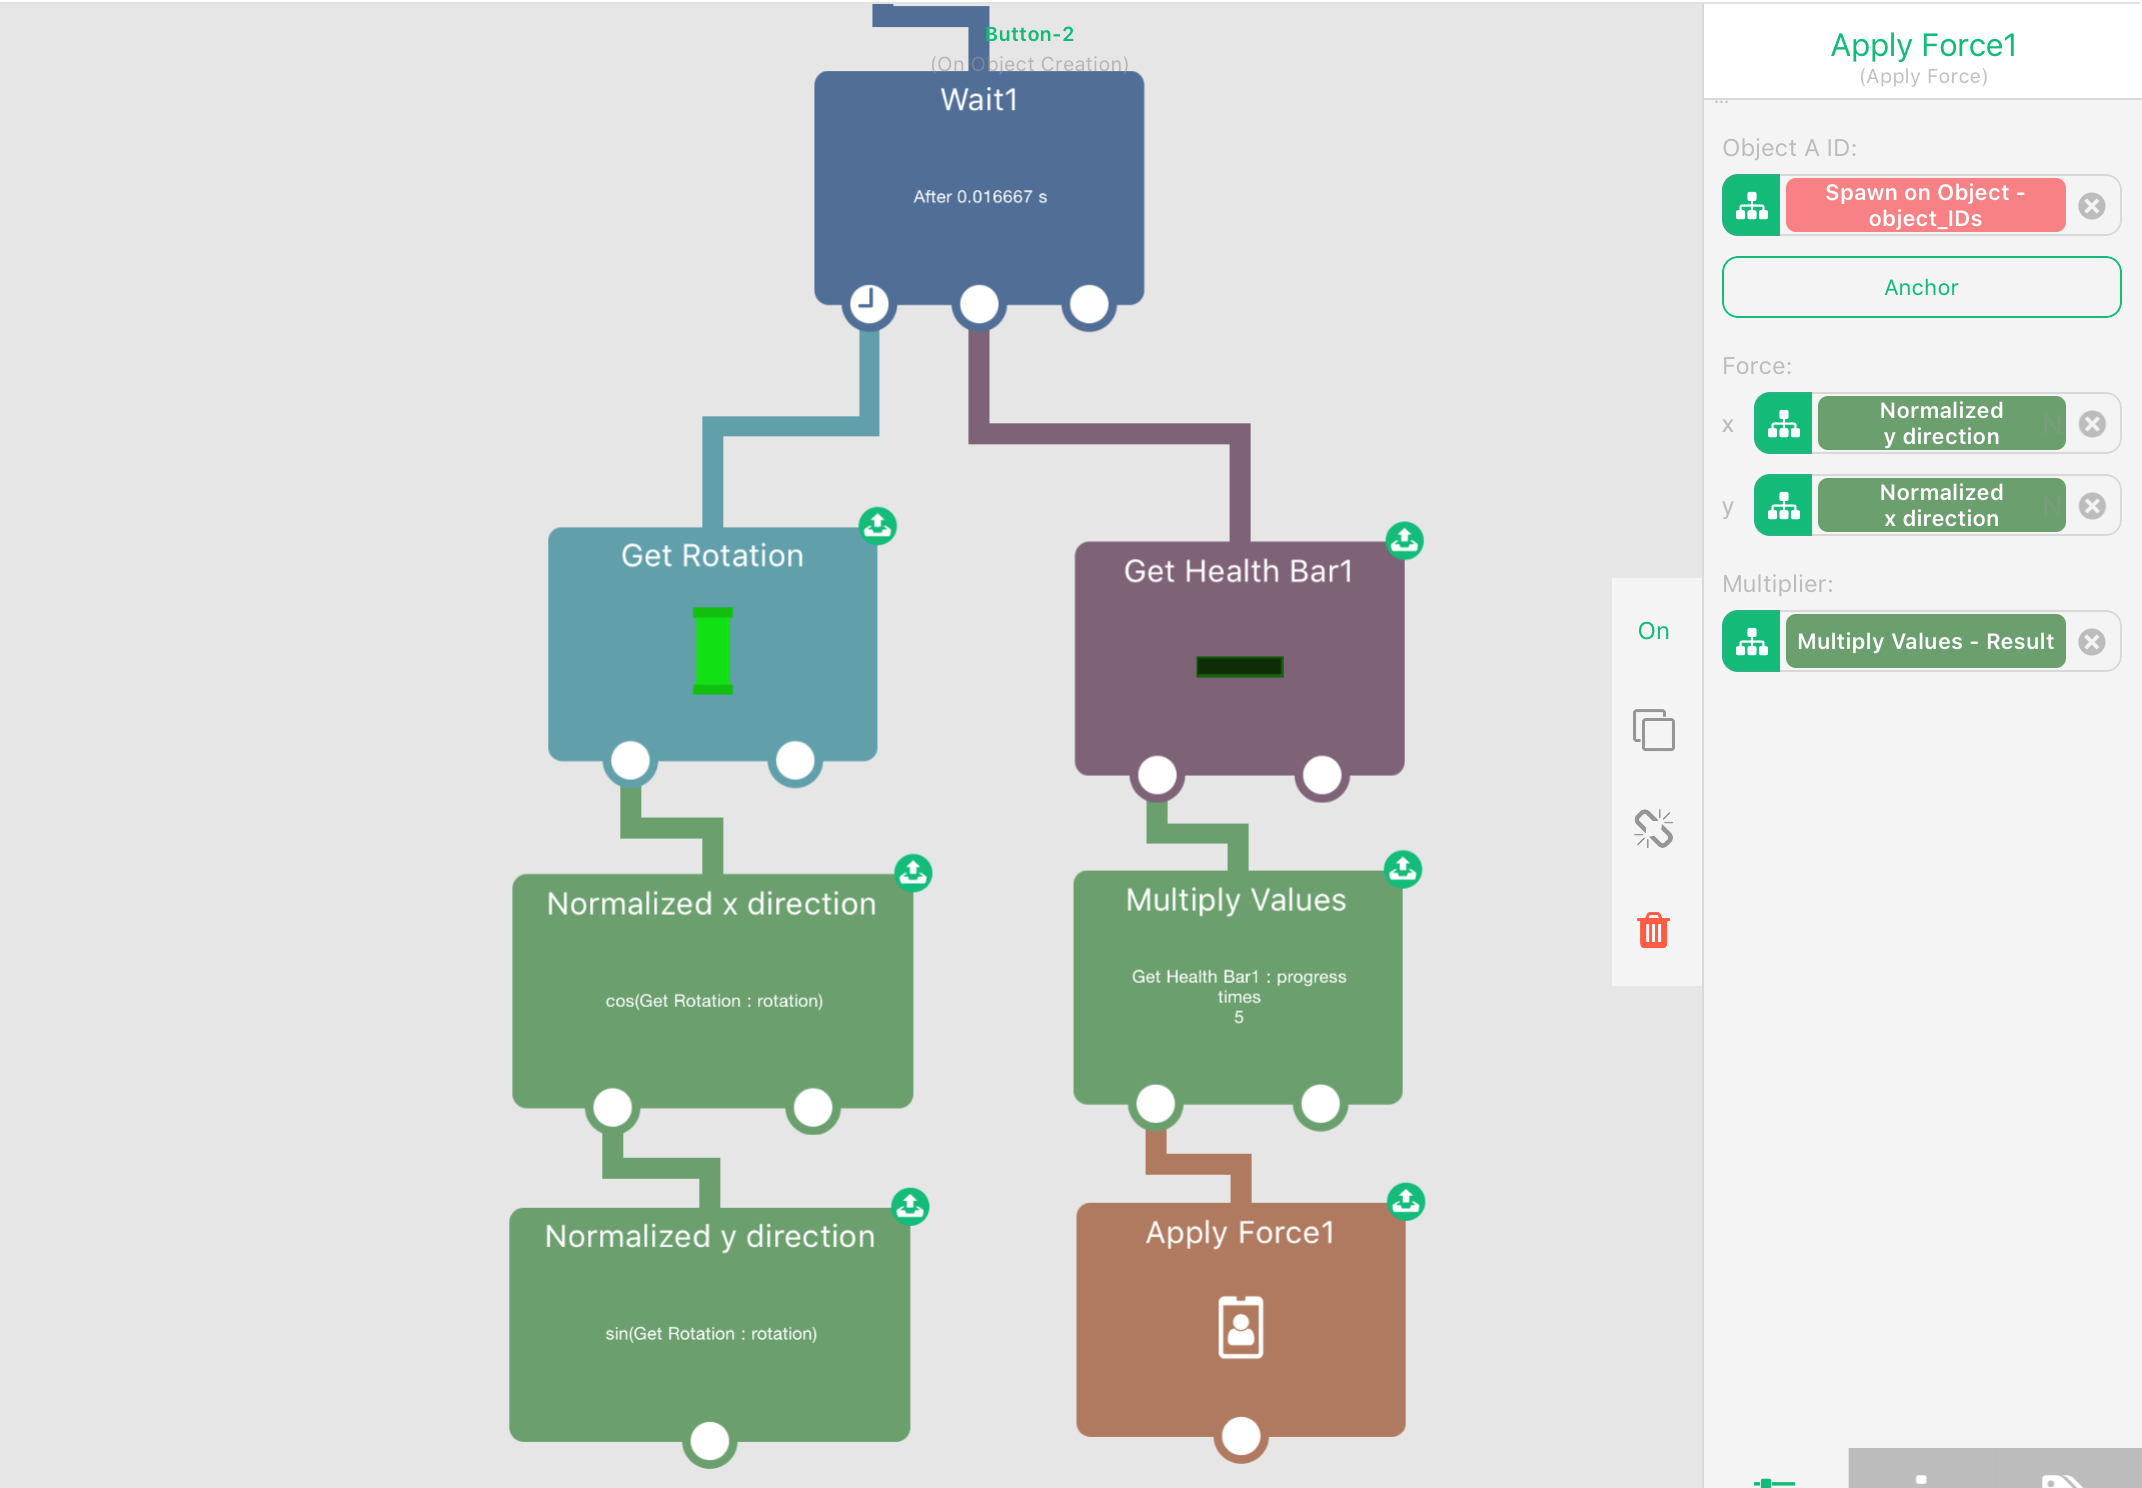
Task: Toggle the On switch for behavior
Action: coord(1653,631)
